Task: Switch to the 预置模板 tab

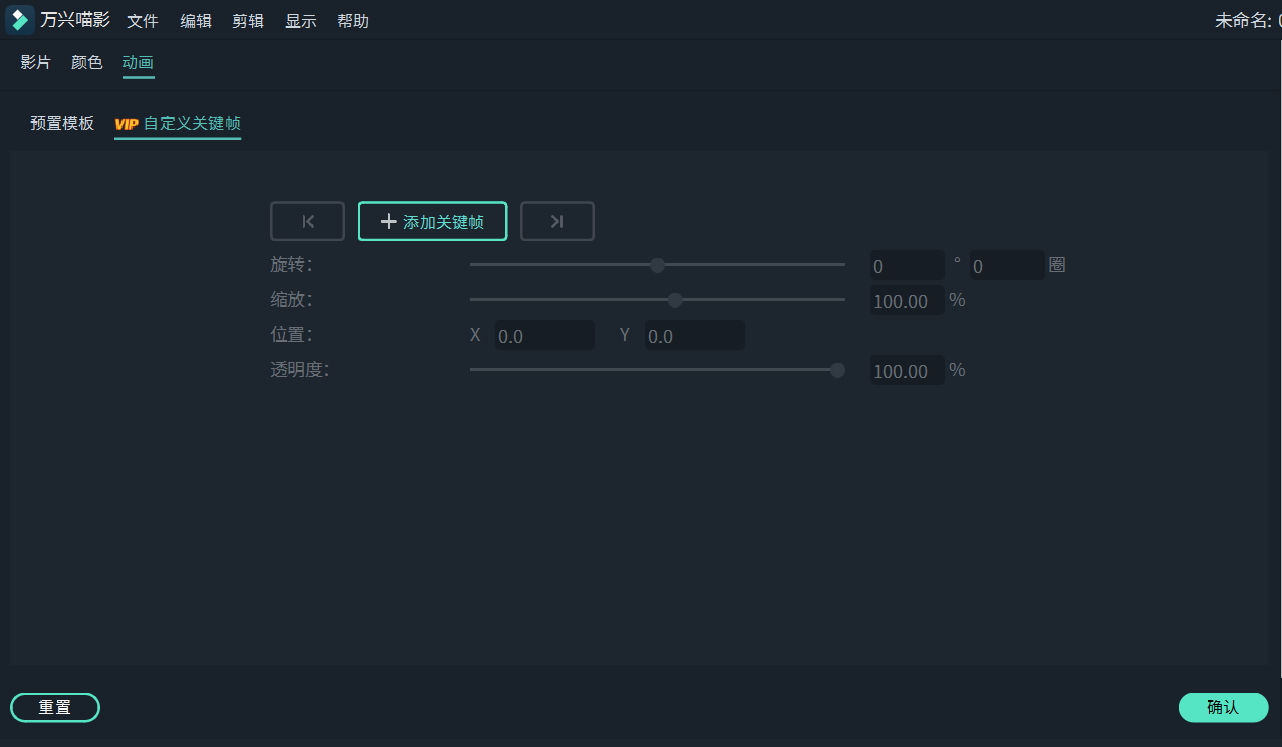Action: pos(61,123)
